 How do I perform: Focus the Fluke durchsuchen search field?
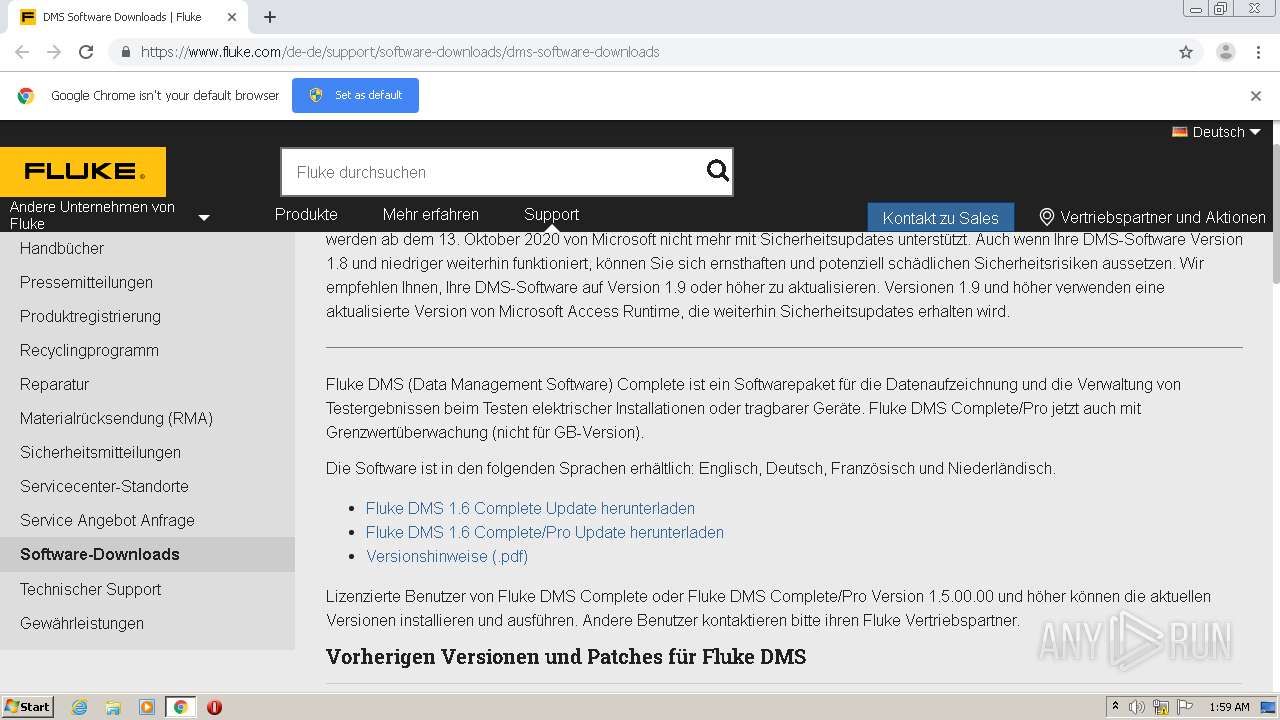(x=495, y=172)
